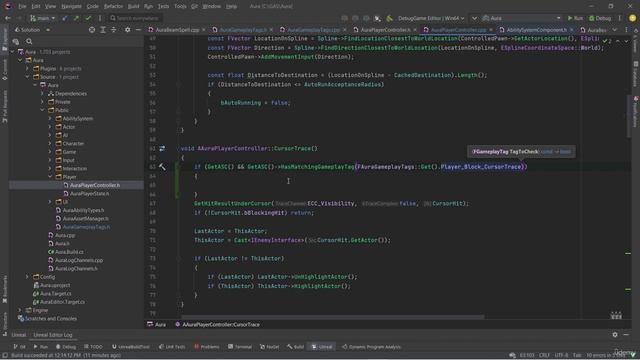Hide the Solution panel with minus icon
Image resolution: width=640 pixels, height=360 pixels.
coord(138,30)
